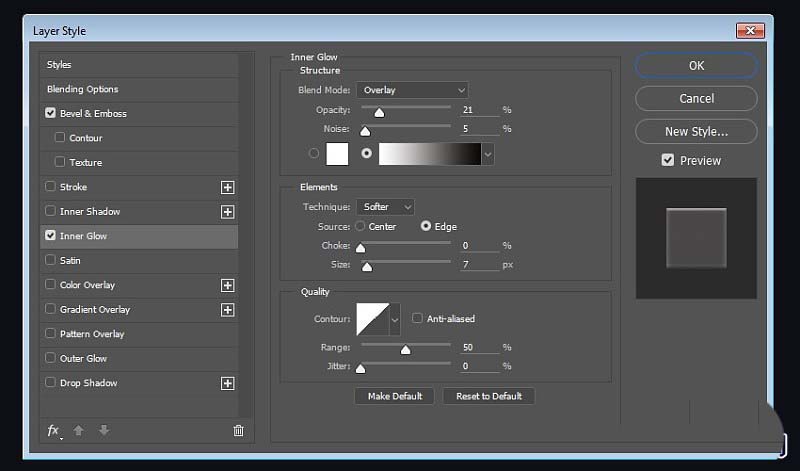800x471 pixels.
Task: Select the Satin row label
Action: pyautogui.click(x=70, y=261)
